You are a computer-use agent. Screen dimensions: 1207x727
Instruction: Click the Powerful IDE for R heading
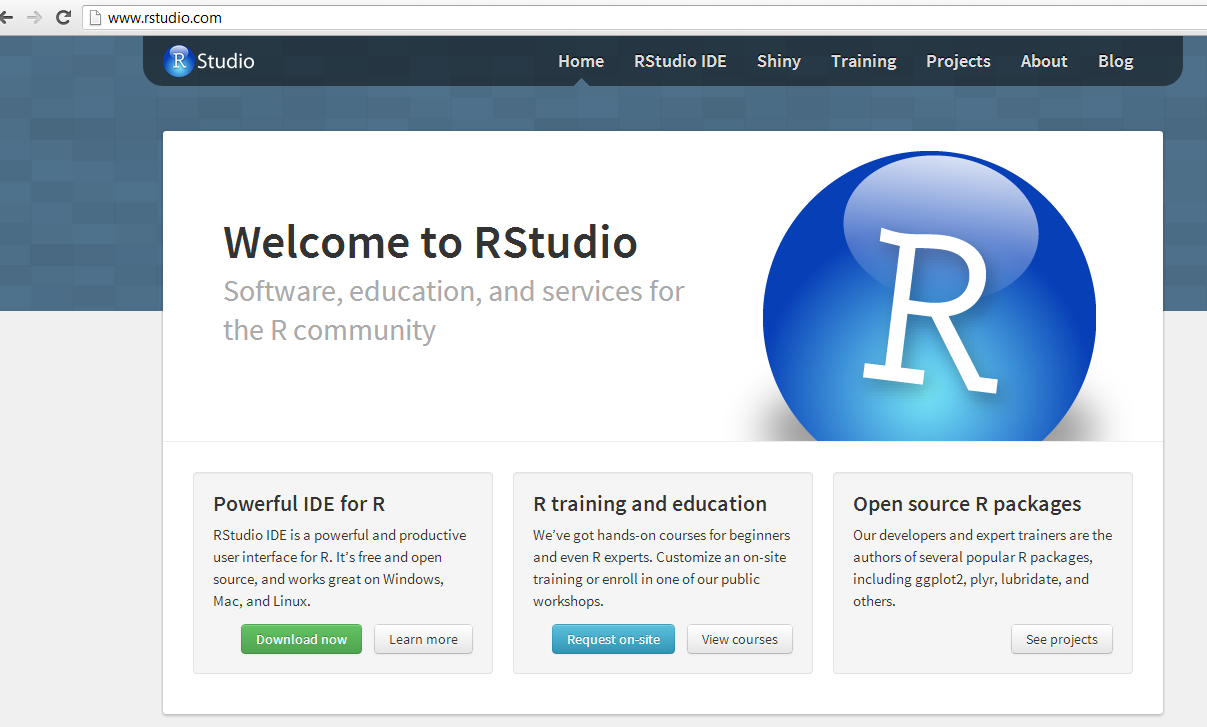299,504
